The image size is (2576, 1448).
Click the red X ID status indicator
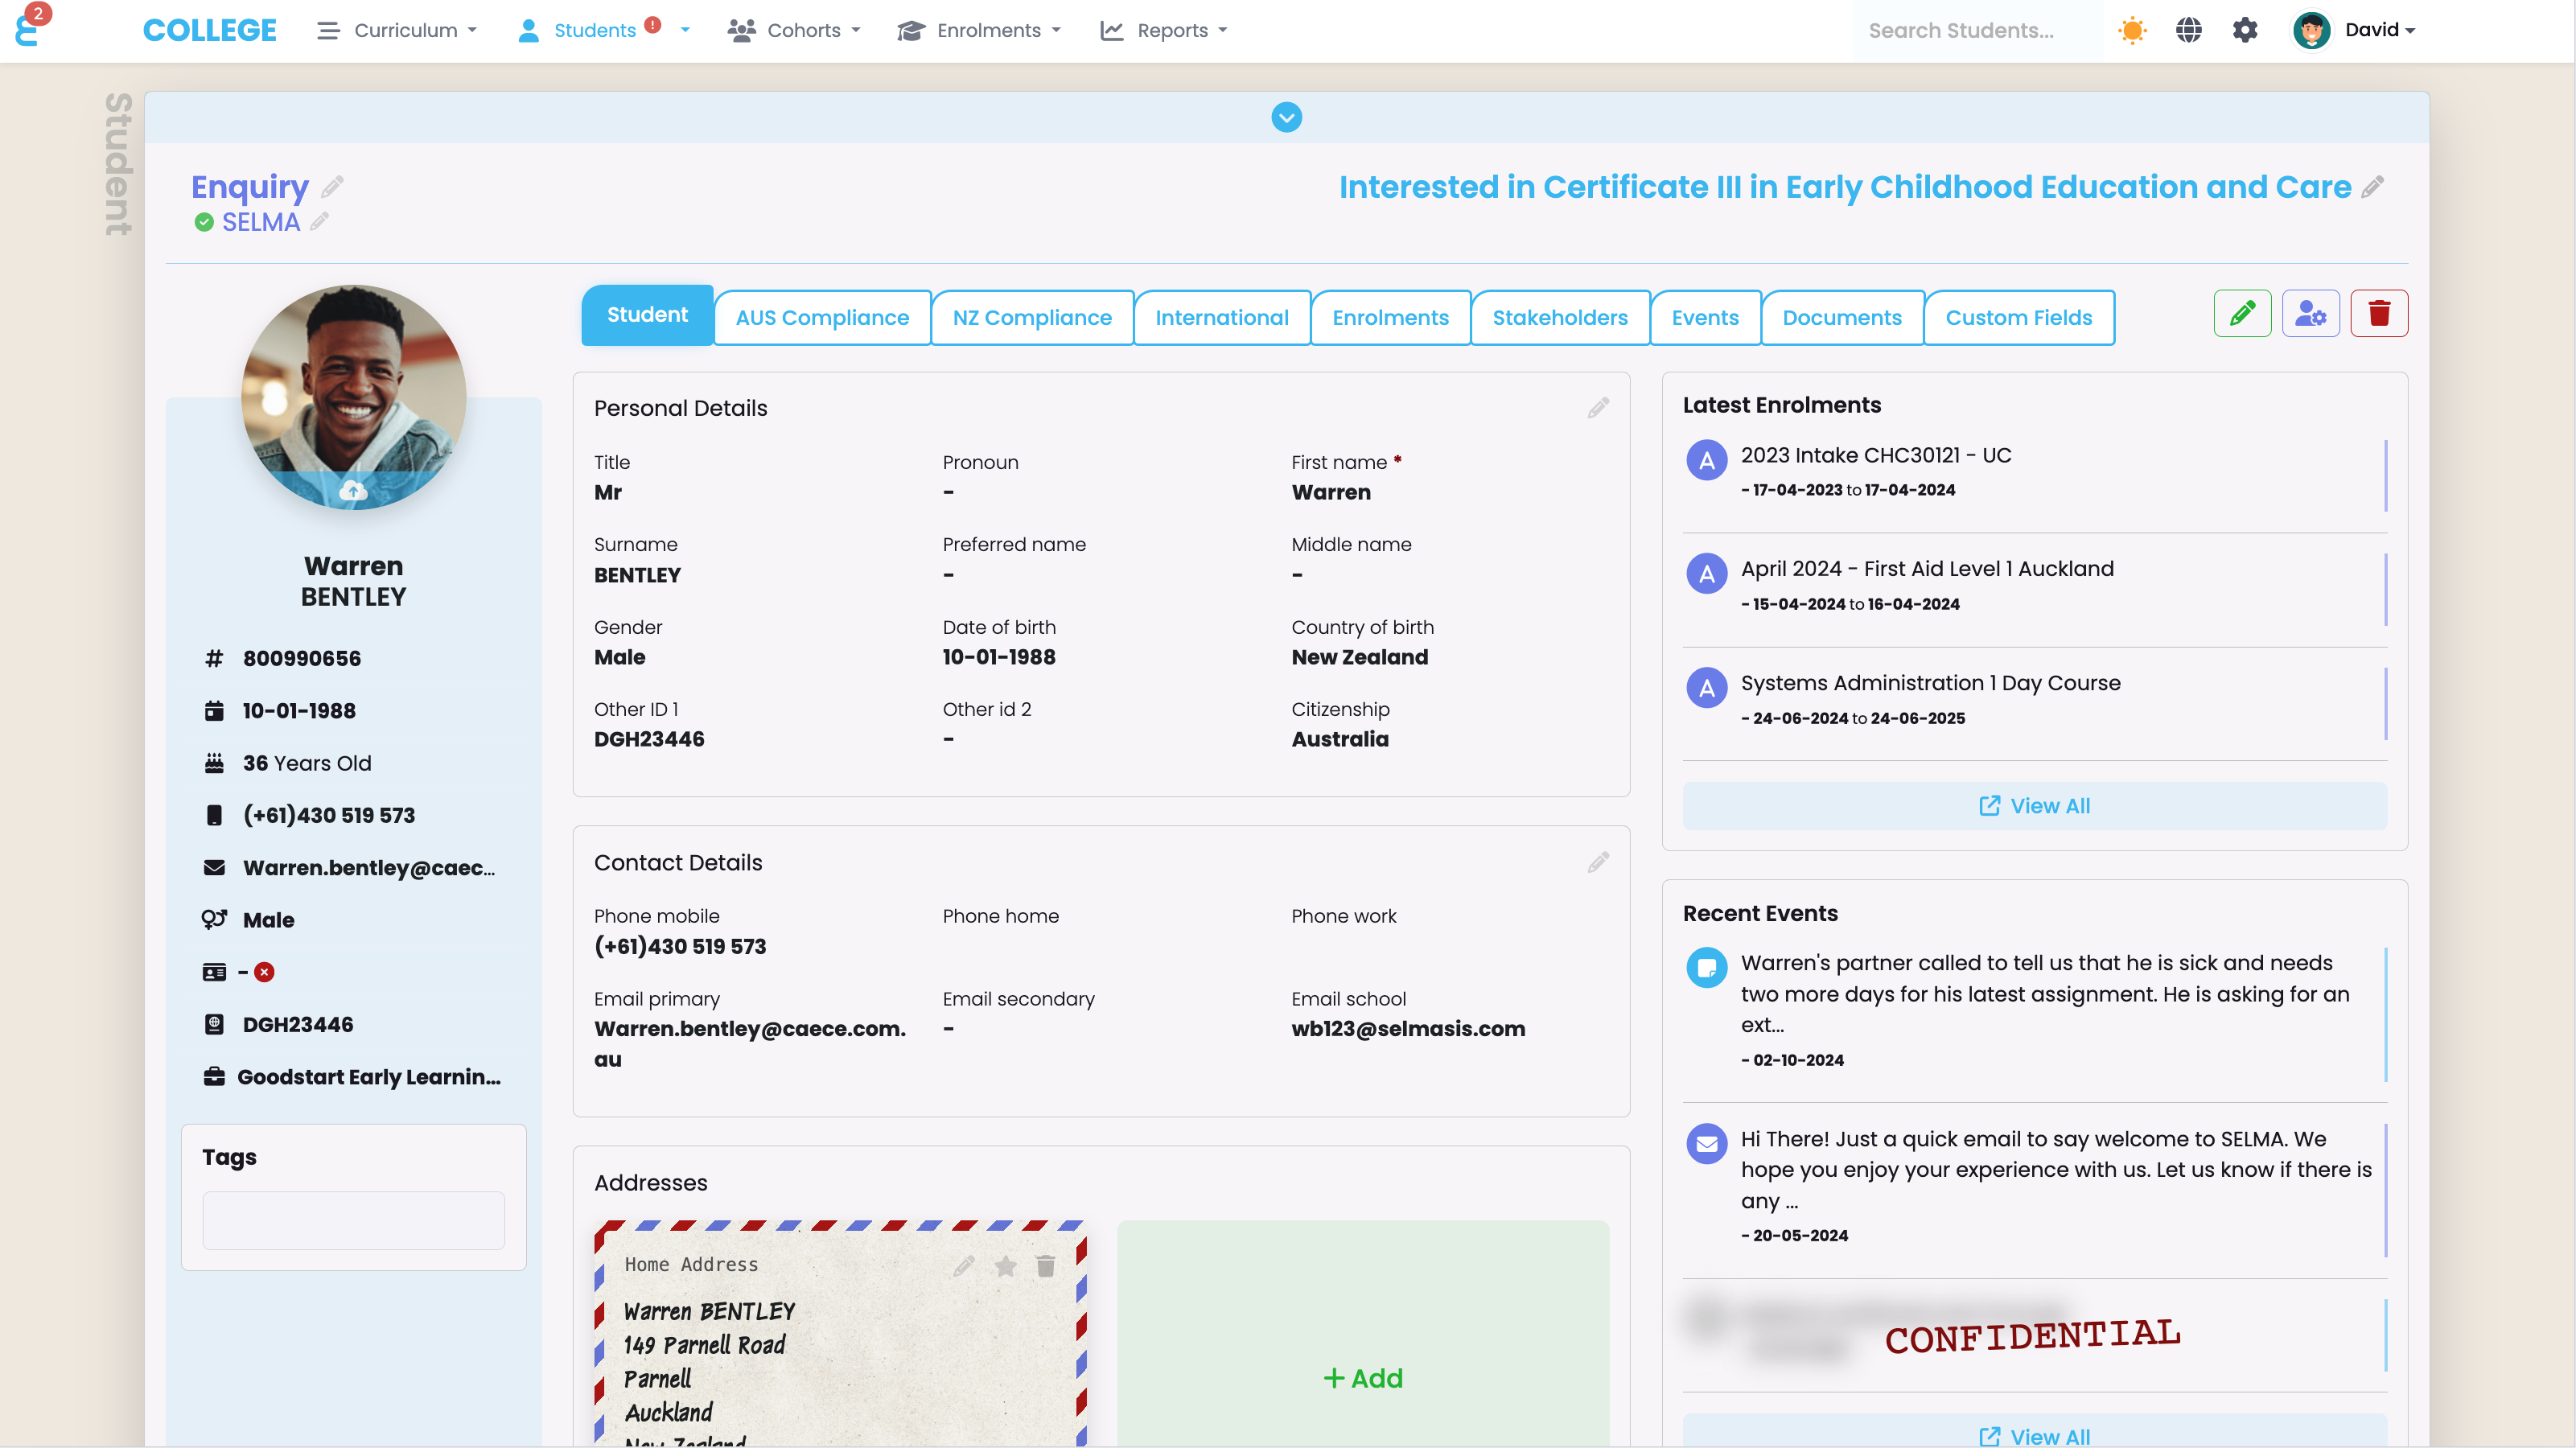[x=264, y=972]
